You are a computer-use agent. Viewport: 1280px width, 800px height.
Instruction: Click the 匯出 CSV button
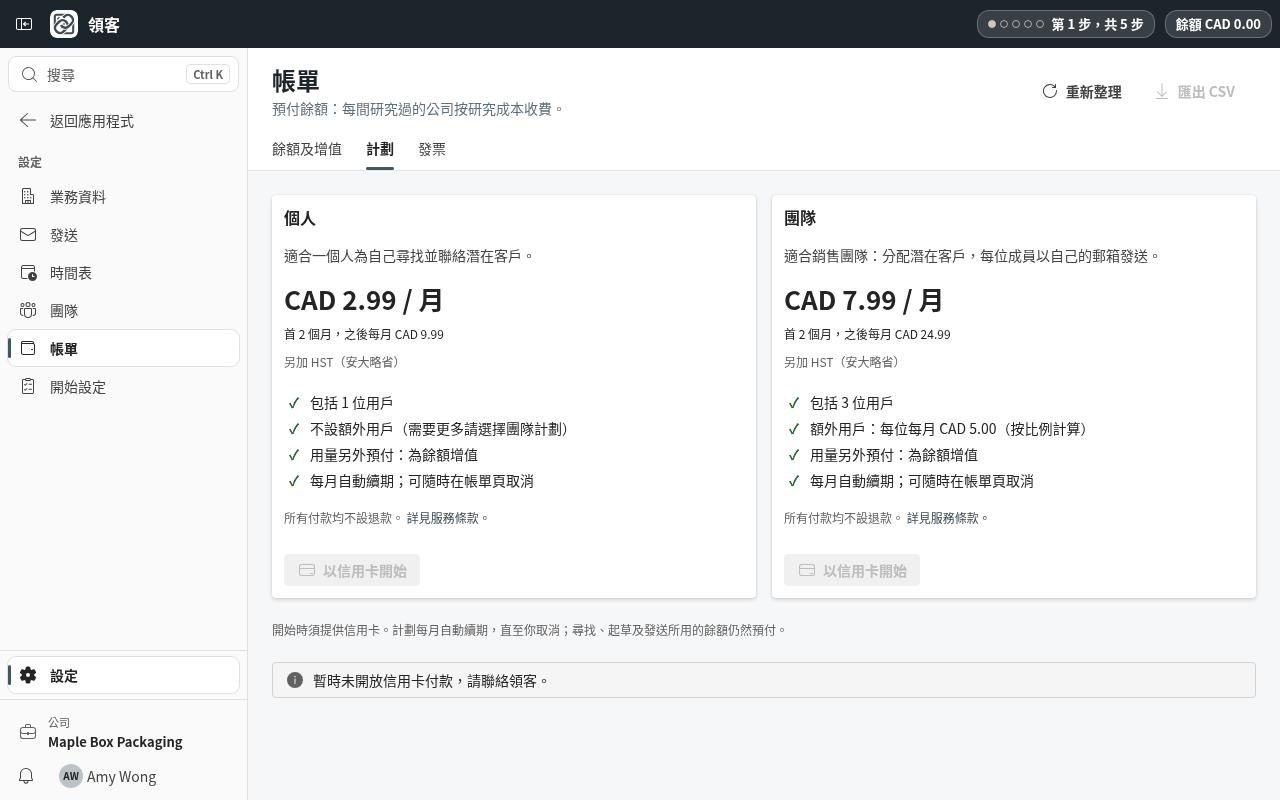[1195, 91]
